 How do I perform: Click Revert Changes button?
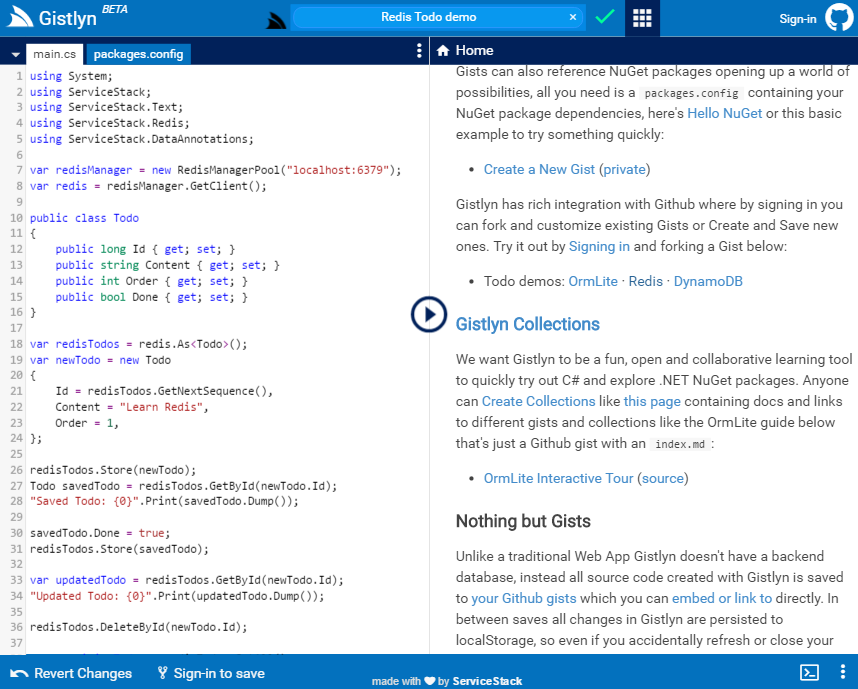click(x=71, y=673)
